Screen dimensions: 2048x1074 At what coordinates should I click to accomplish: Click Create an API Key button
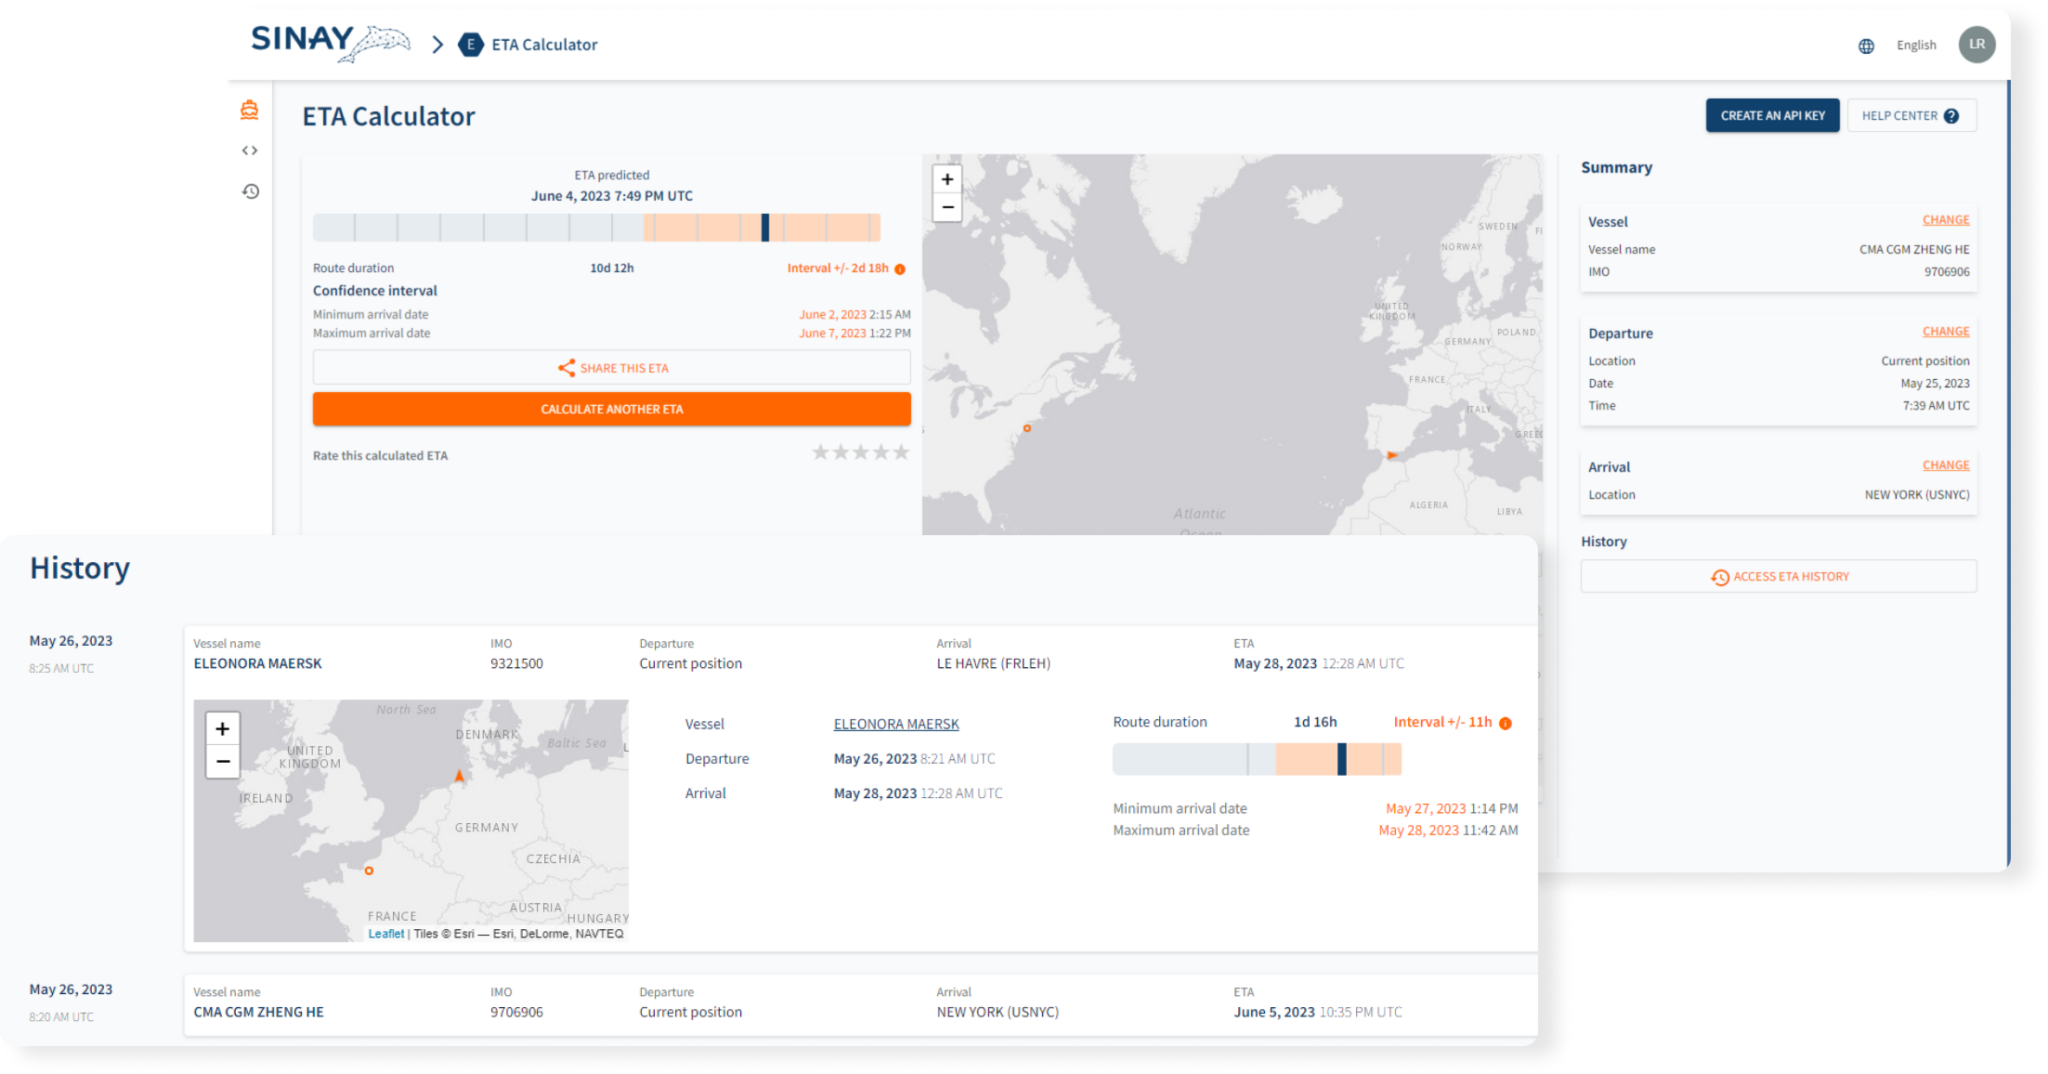[x=1772, y=116]
